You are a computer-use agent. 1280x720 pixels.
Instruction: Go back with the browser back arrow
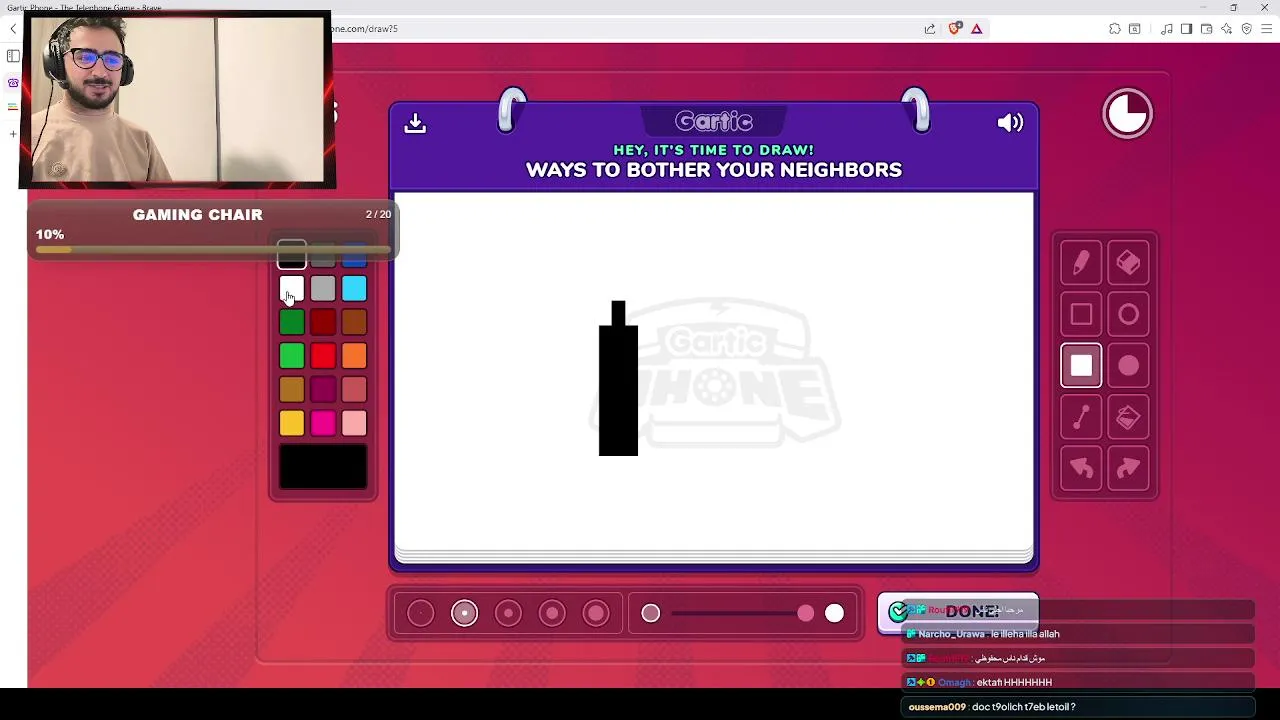coord(13,28)
